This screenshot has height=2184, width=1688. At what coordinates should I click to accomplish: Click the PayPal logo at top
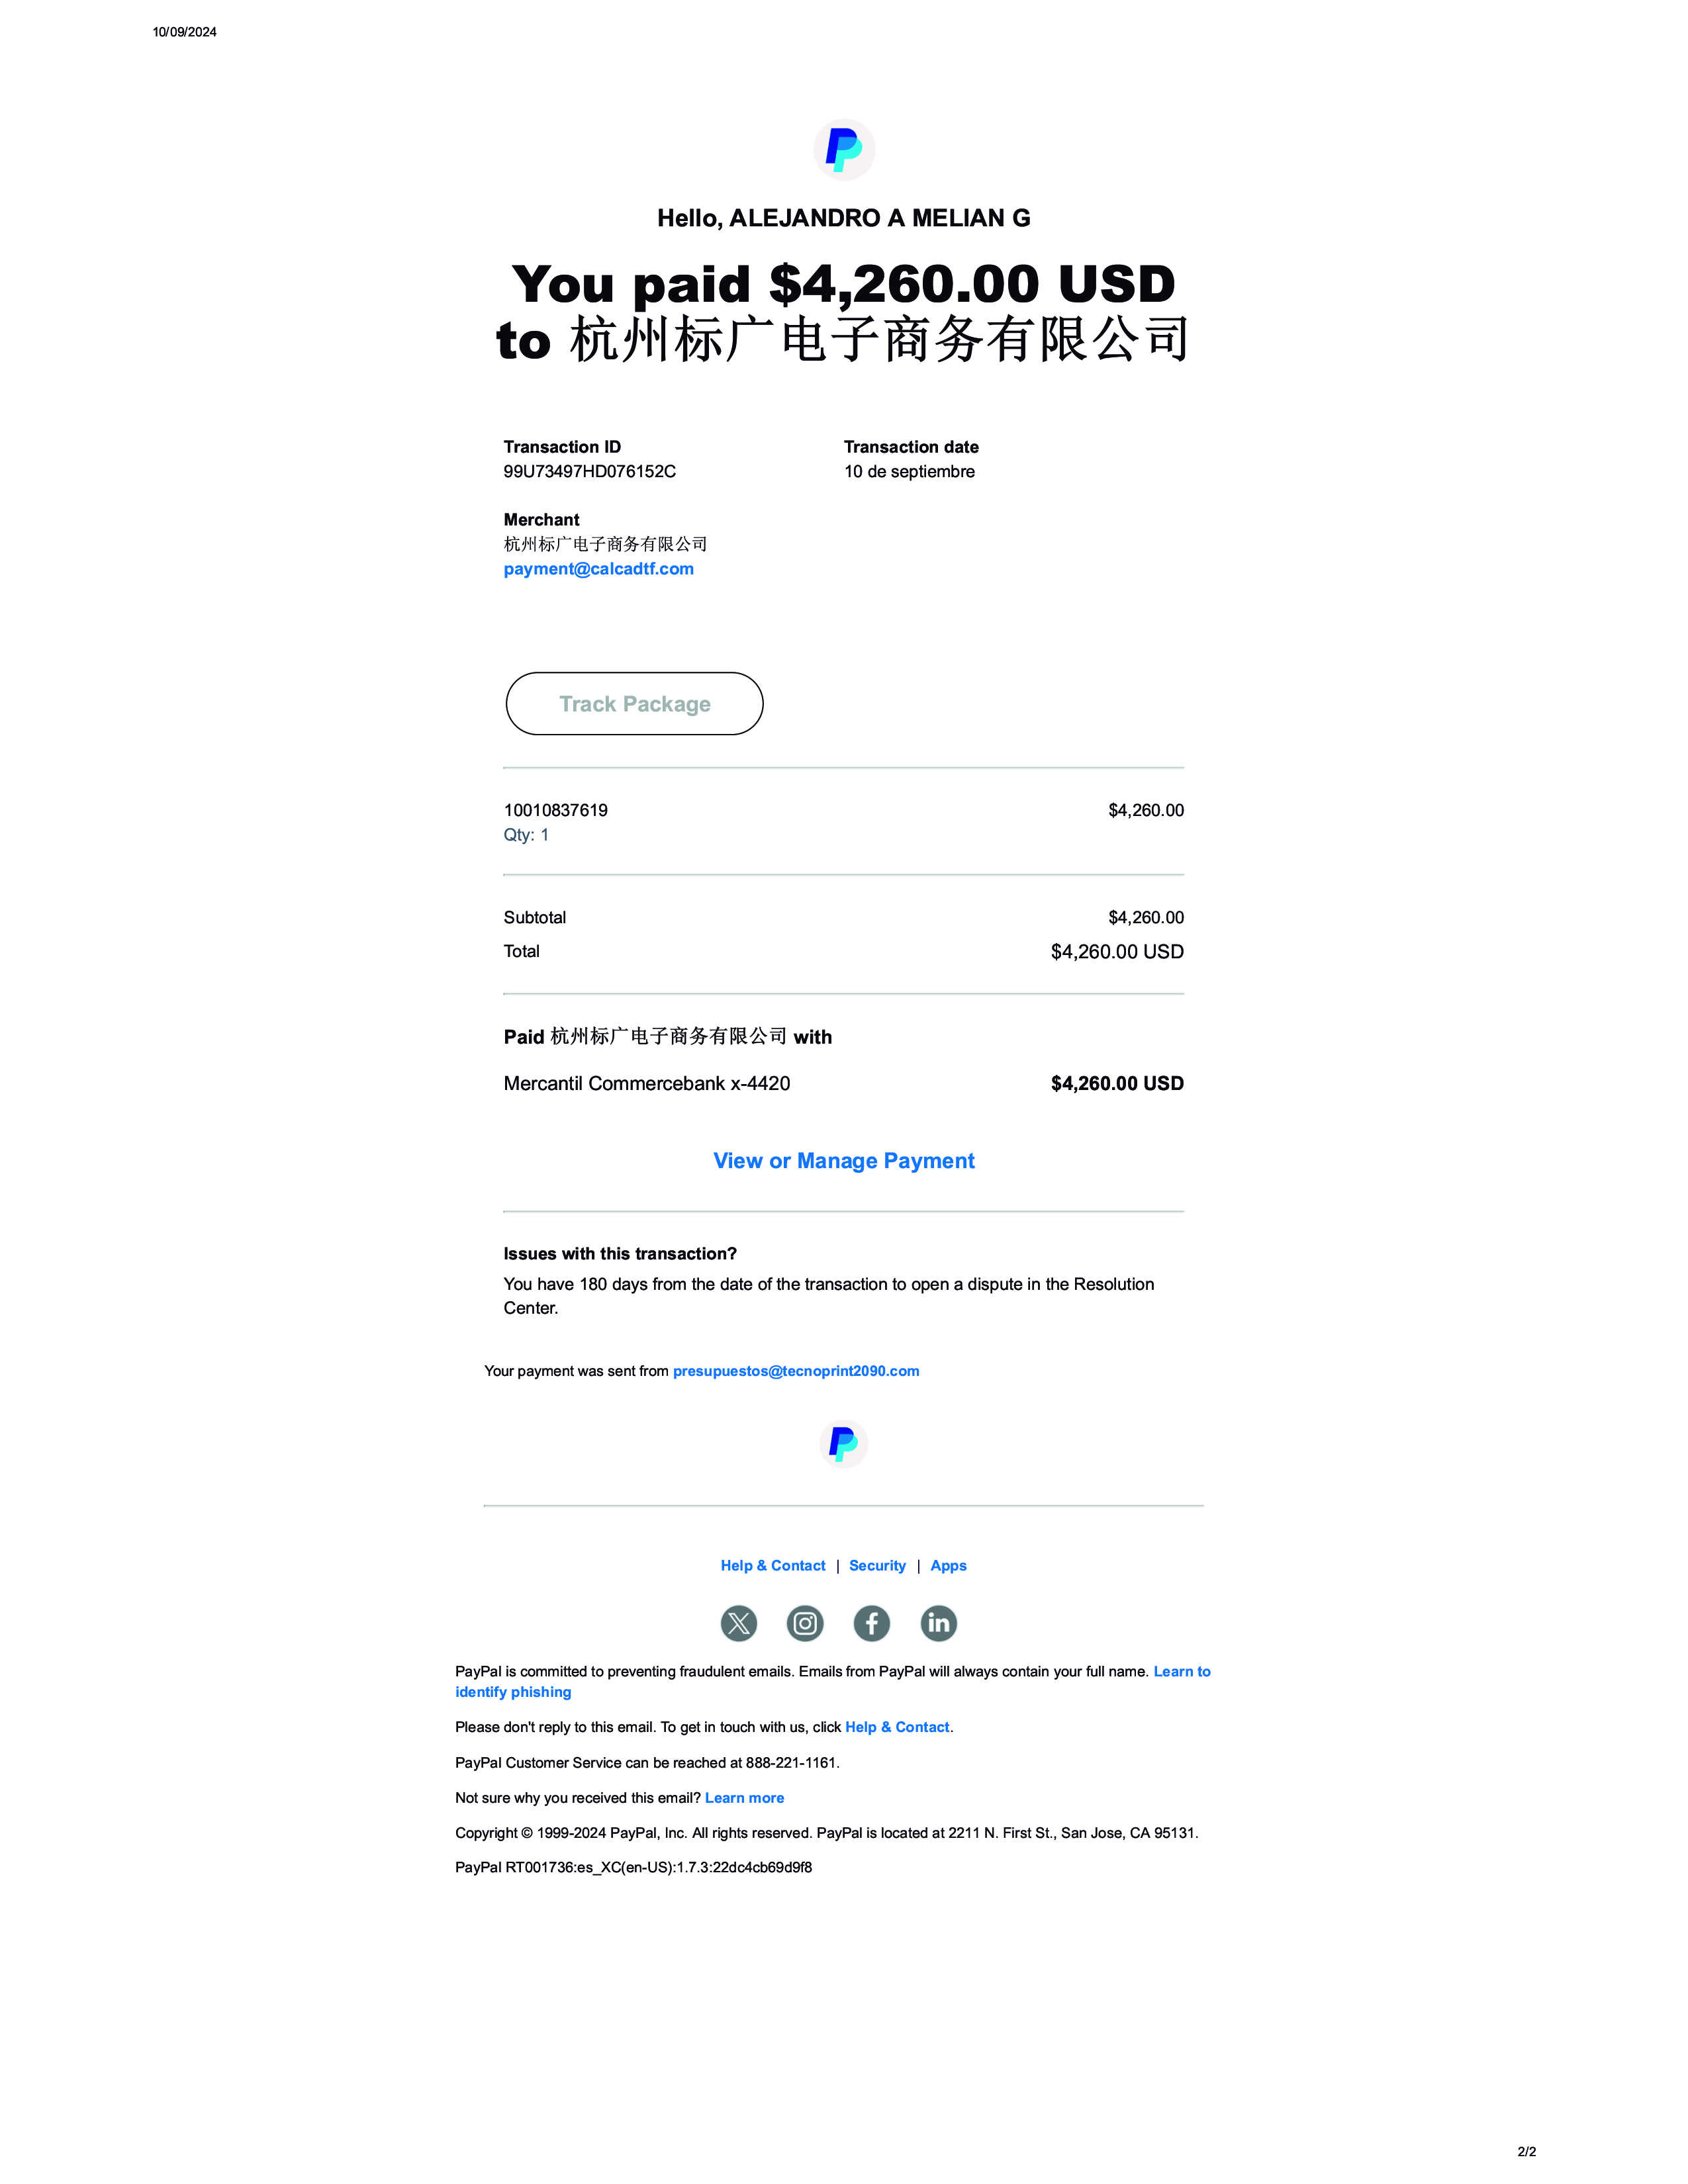click(844, 150)
